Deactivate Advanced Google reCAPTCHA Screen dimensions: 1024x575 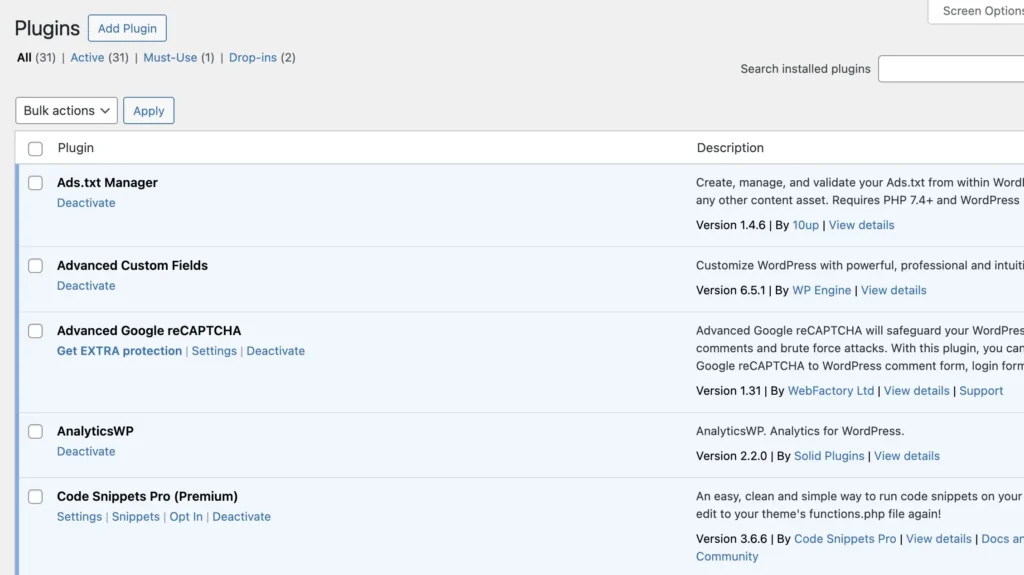(276, 351)
